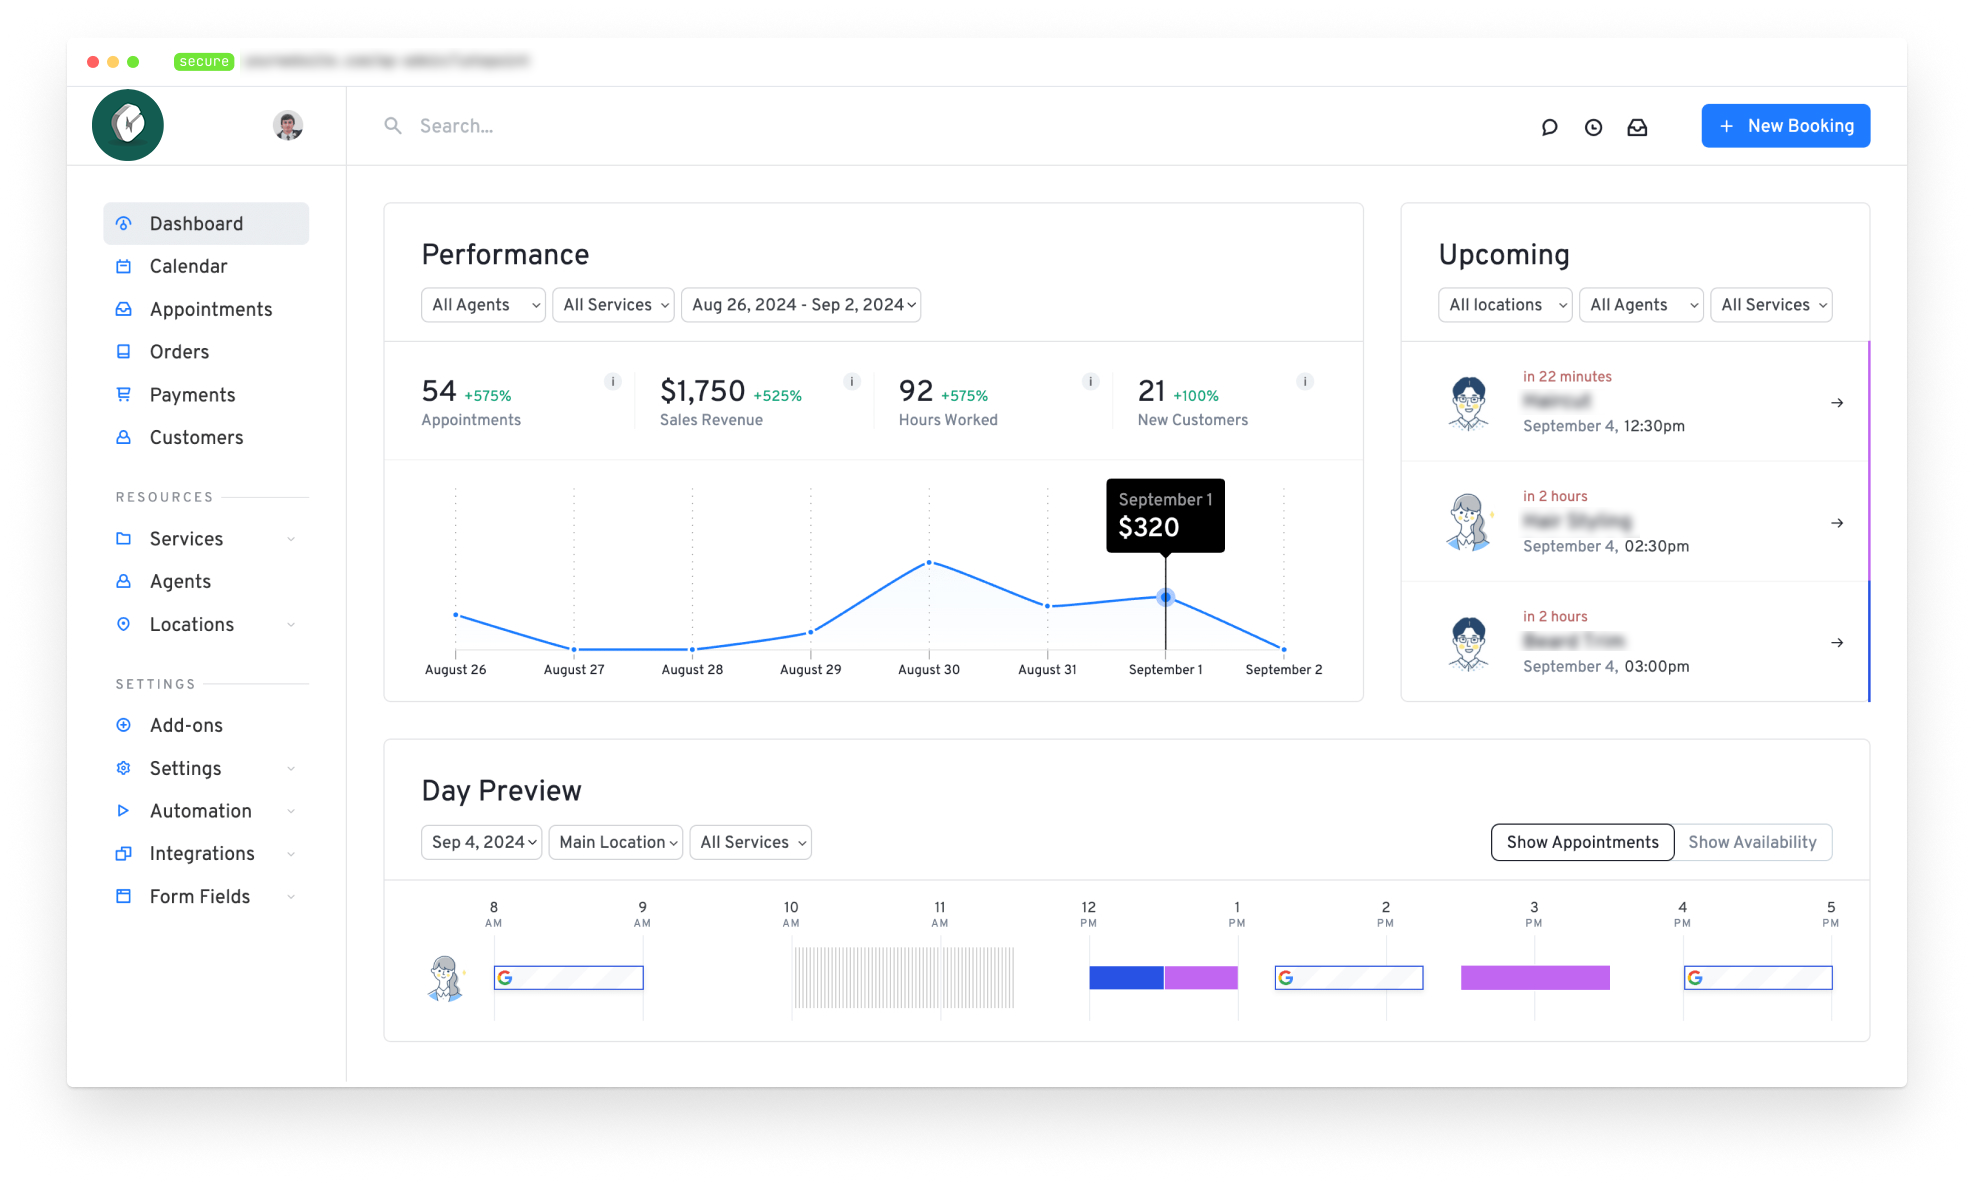This screenshot has height=1184, width=1974.
Task: Click the purple appointment block near 3 PM
Action: (1535, 978)
